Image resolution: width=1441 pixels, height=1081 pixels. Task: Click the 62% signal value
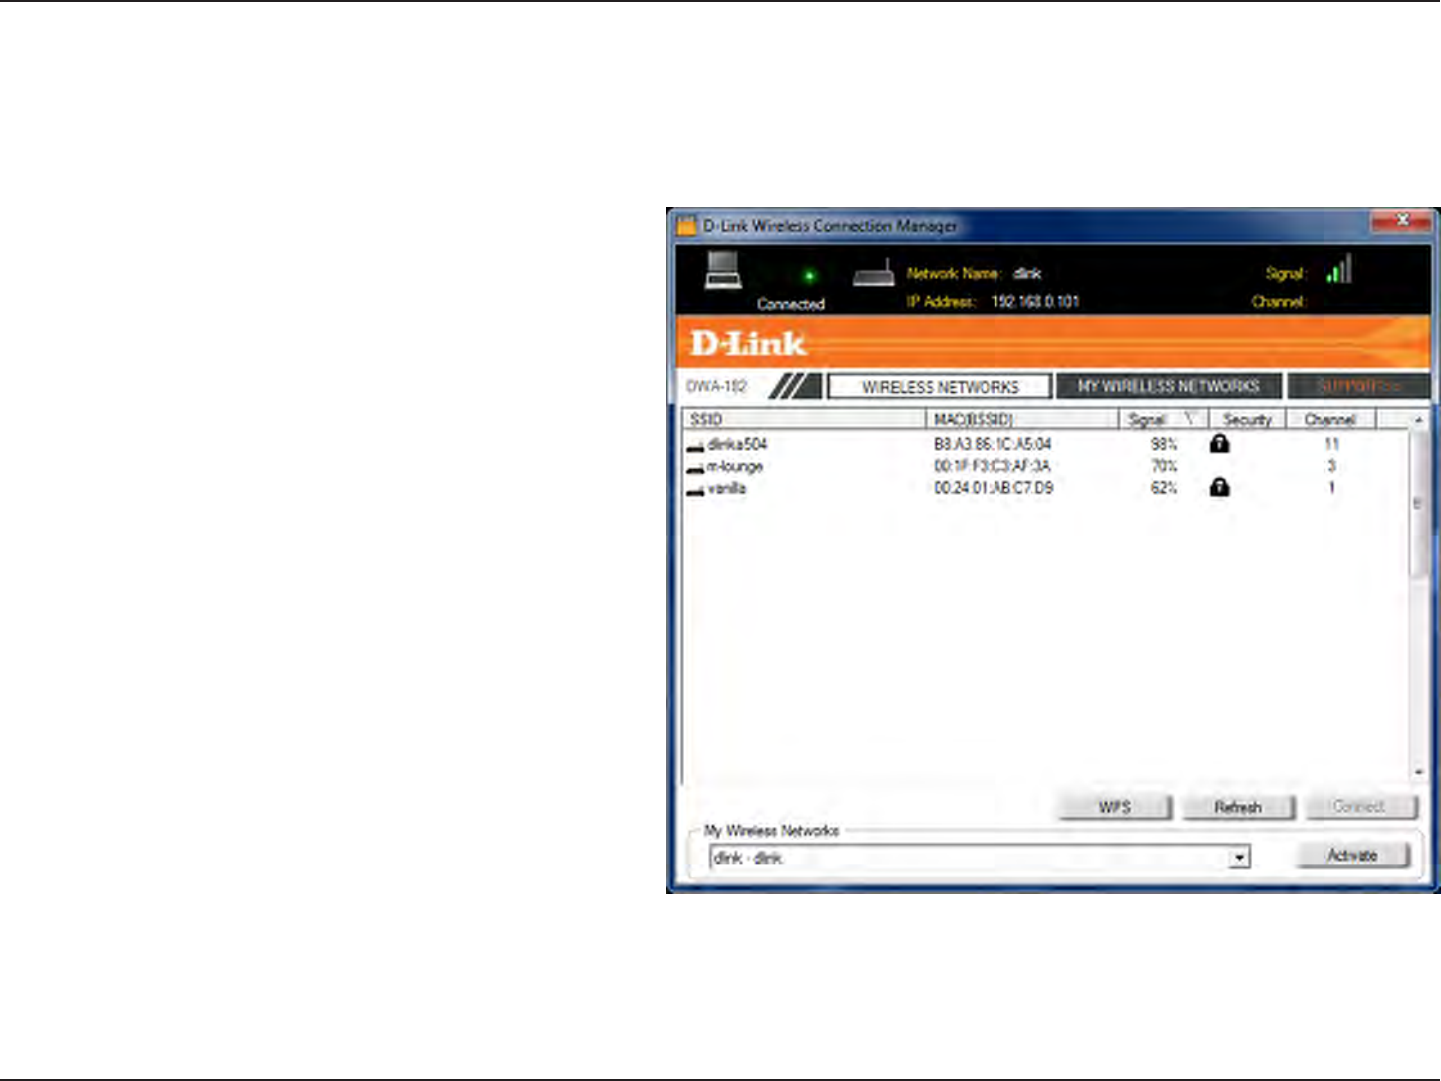click(x=1164, y=488)
